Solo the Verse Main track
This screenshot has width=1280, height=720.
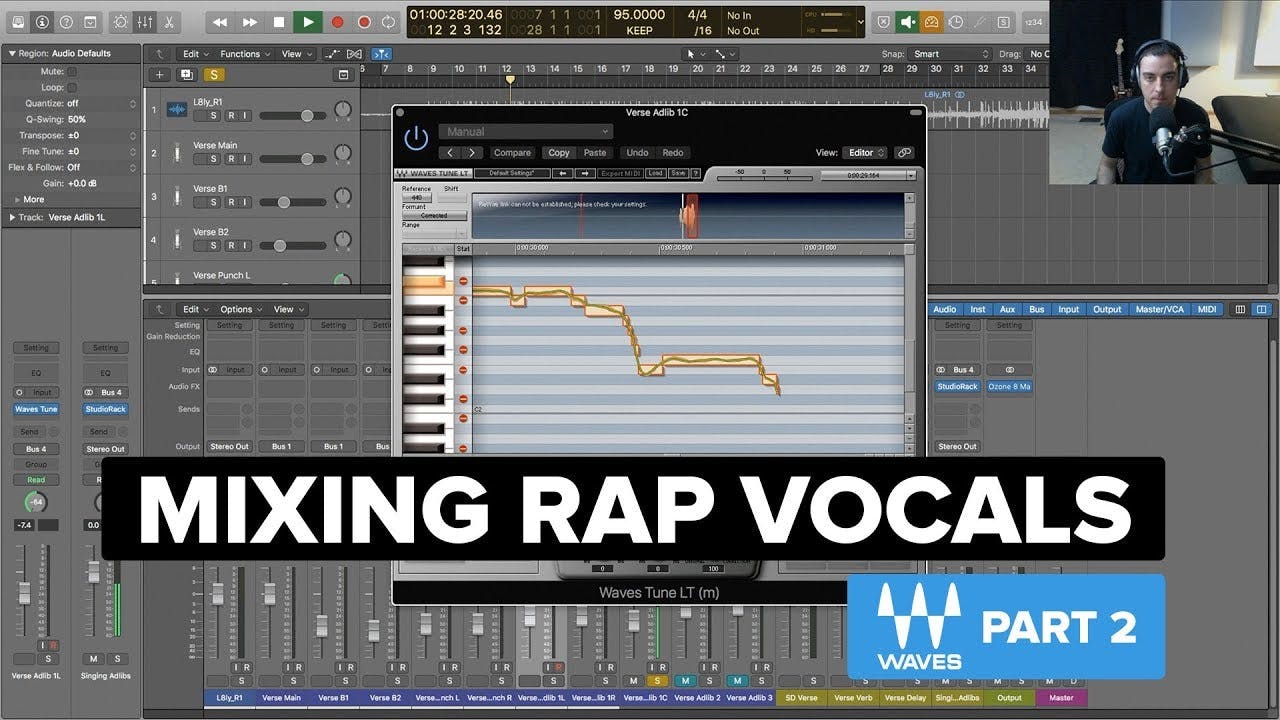pos(213,158)
